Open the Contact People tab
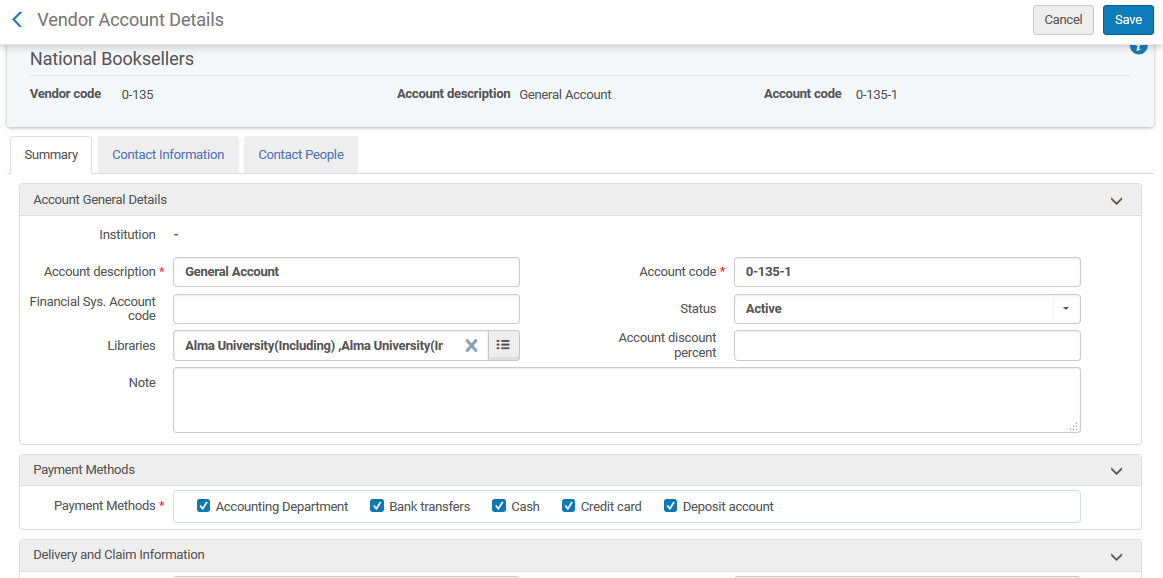1163x578 pixels. click(x=301, y=155)
